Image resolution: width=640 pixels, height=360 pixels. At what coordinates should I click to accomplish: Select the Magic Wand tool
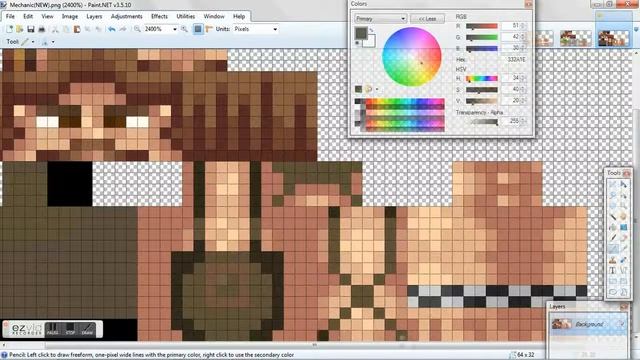[612, 216]
